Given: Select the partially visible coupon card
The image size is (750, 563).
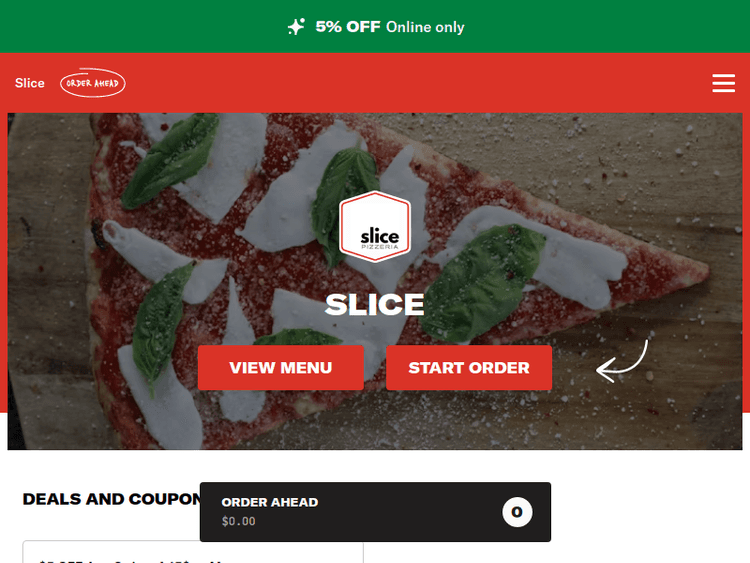Looking at the screenshot, I should point(193,552).
